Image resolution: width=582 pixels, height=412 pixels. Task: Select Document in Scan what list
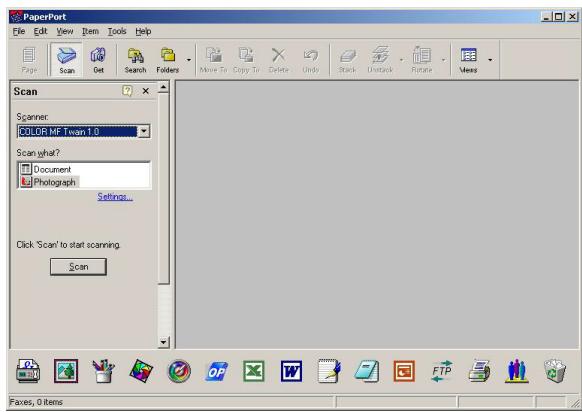(x=45, y=169)
